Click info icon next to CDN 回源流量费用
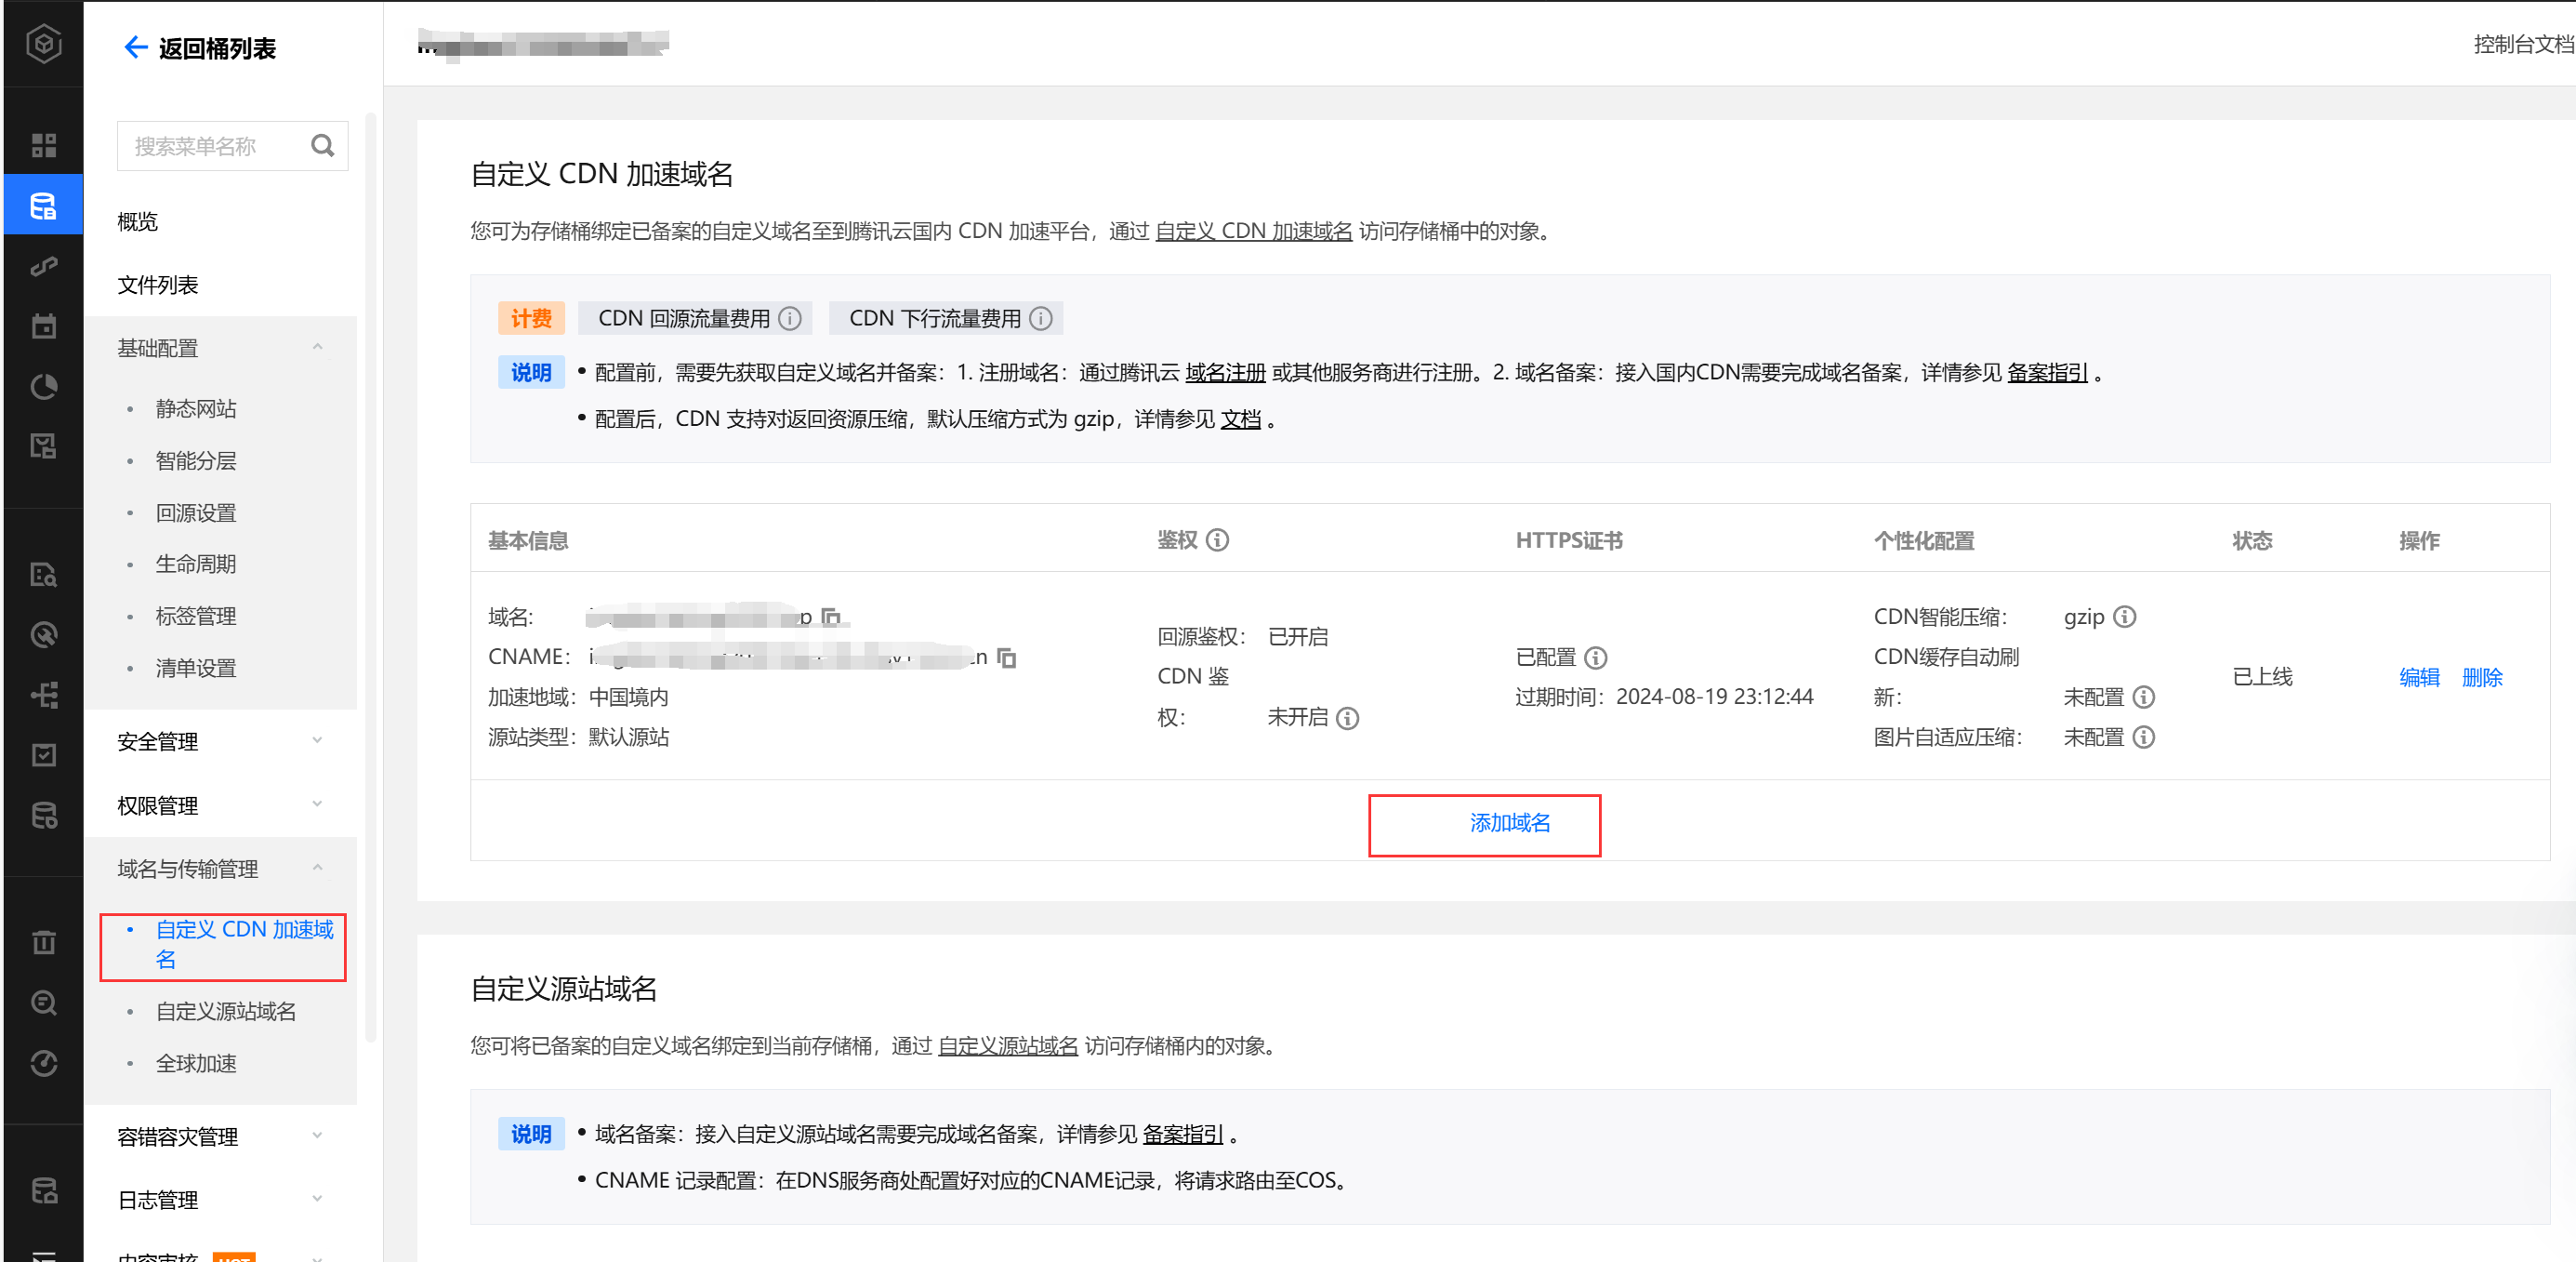The height and width of the screenshot is (1262, 2576). tap(790, 319)
